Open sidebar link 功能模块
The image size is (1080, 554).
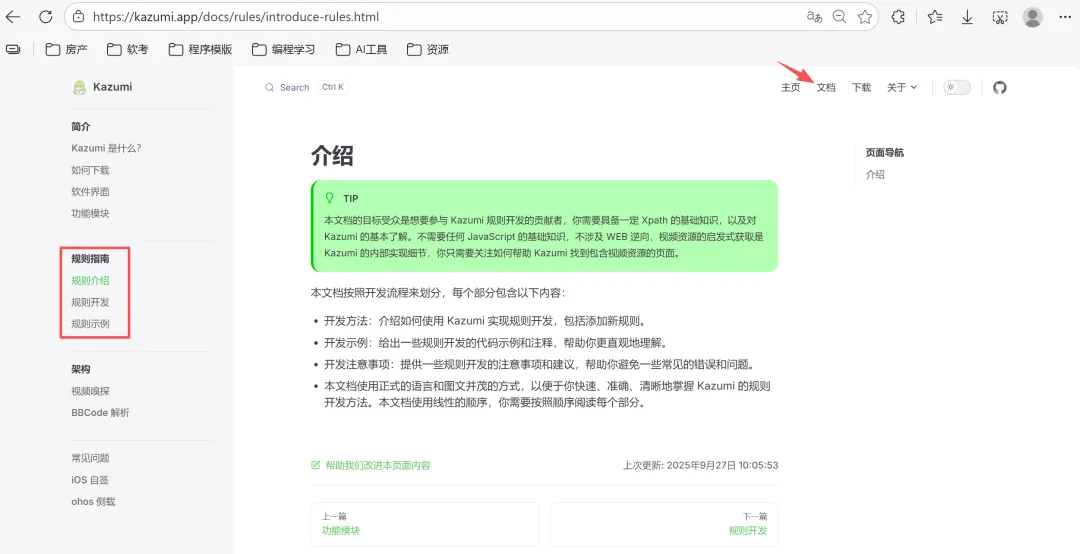point(90,214)
